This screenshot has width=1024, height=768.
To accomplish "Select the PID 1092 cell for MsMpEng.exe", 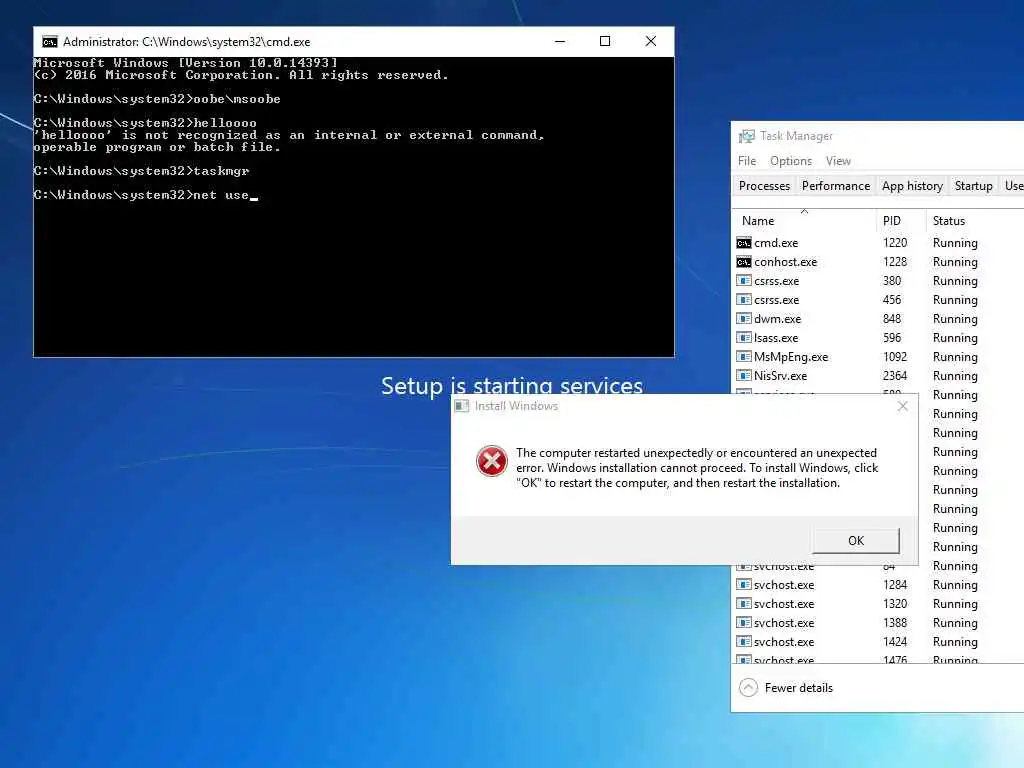I will click(895, 357).
